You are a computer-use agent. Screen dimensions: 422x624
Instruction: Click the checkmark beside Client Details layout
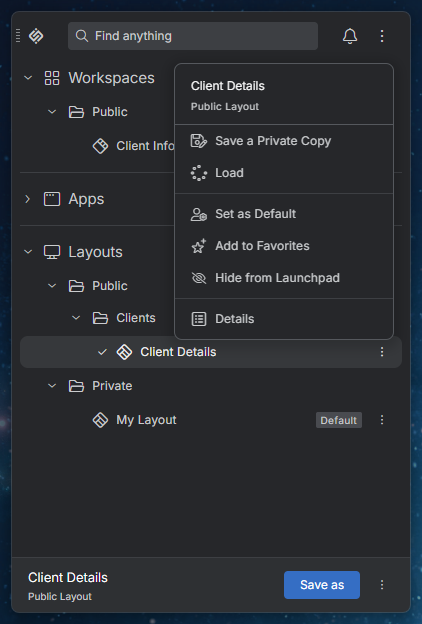pos(102,352)
